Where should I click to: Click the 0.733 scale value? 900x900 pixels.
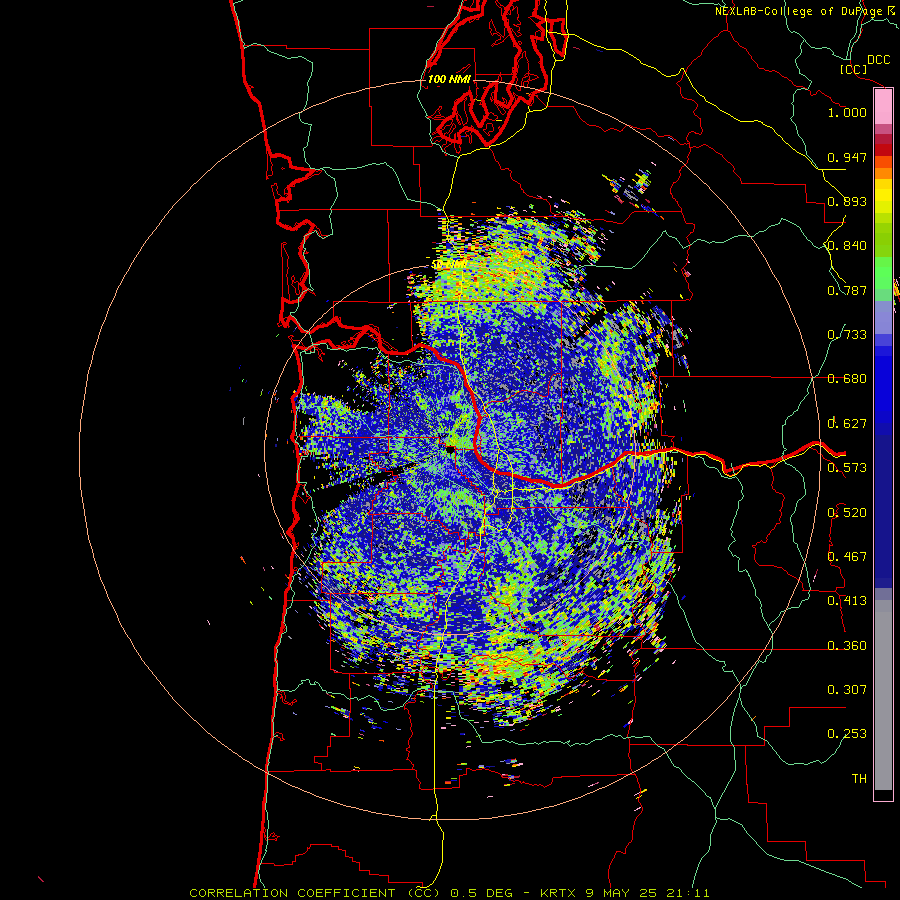[847, 335]
